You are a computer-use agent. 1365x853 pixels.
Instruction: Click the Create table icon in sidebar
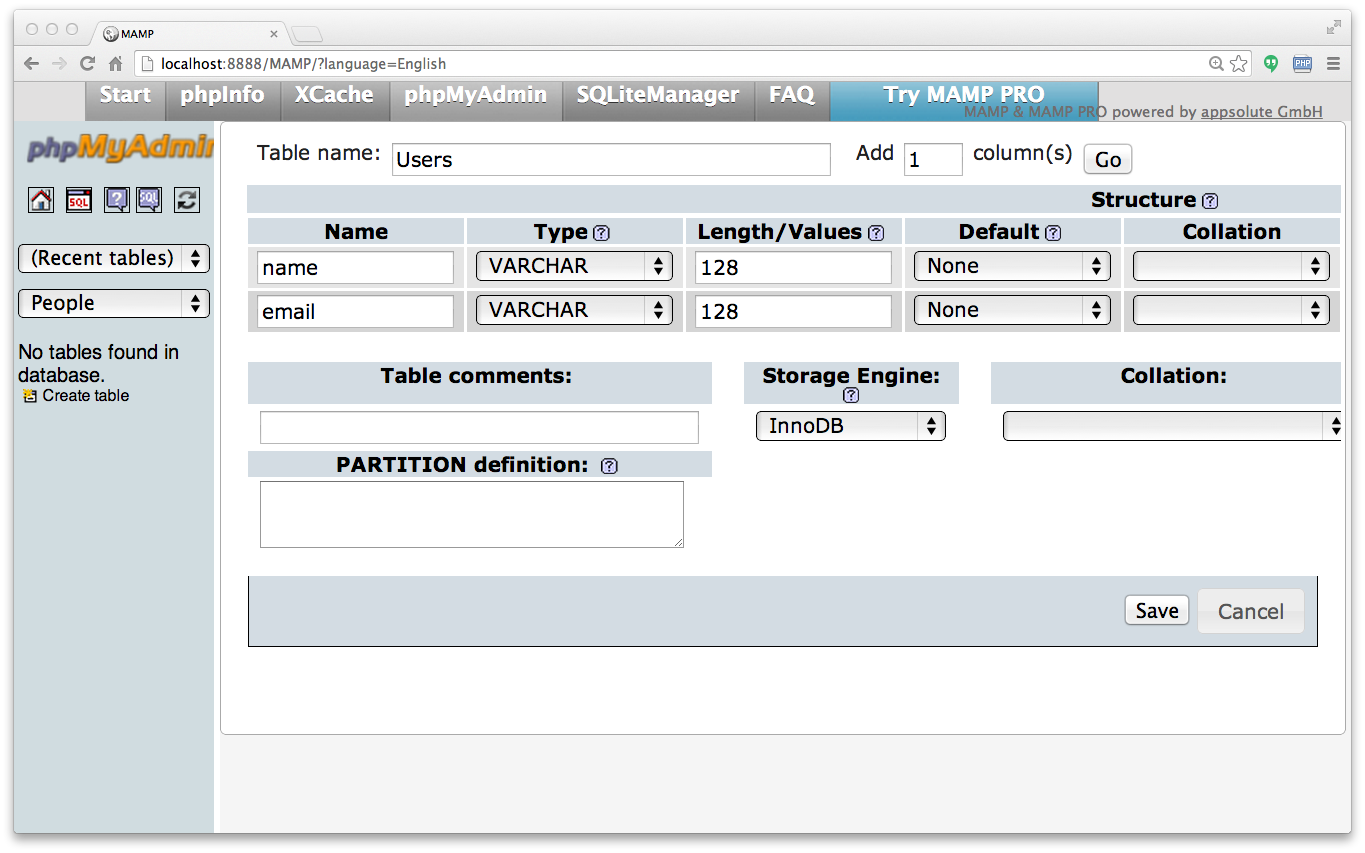click(x=30, y=396)
